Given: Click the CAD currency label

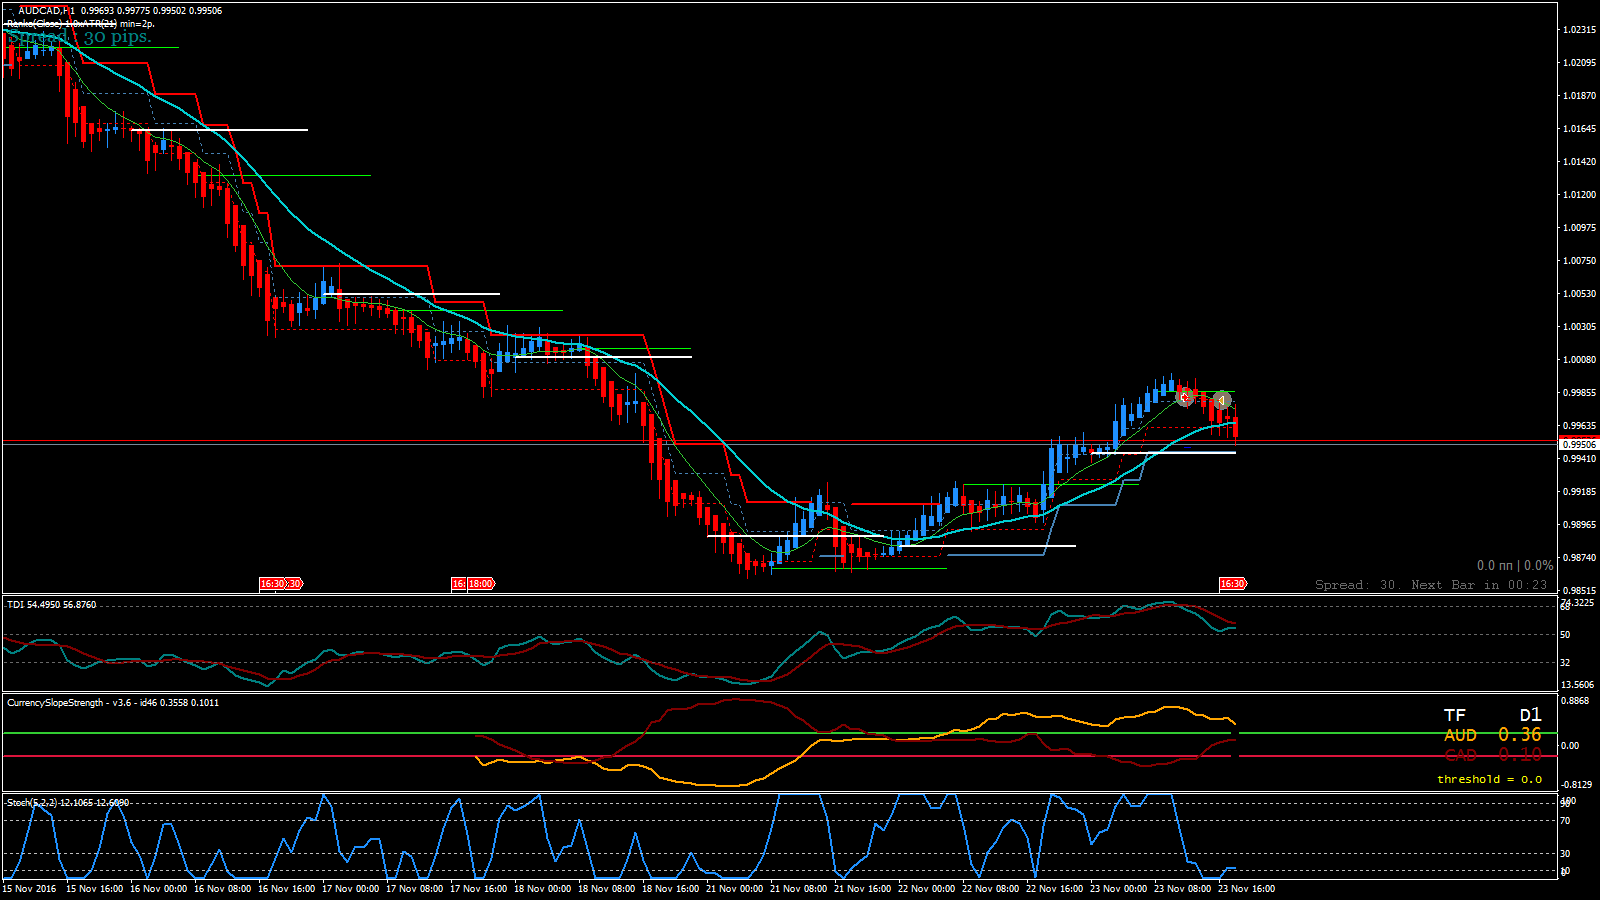Looking at the screenshot, I should pyautogui.click(x=1460, y=755).
